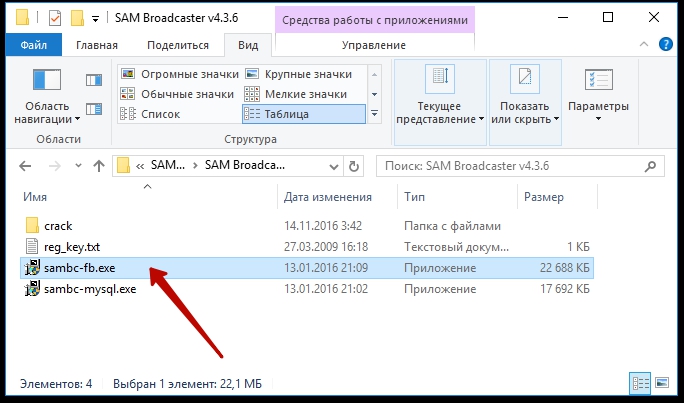Screen dimensions: 684x403
Task: Click size 22 688 КБ cell
Action: coord(564,268)
